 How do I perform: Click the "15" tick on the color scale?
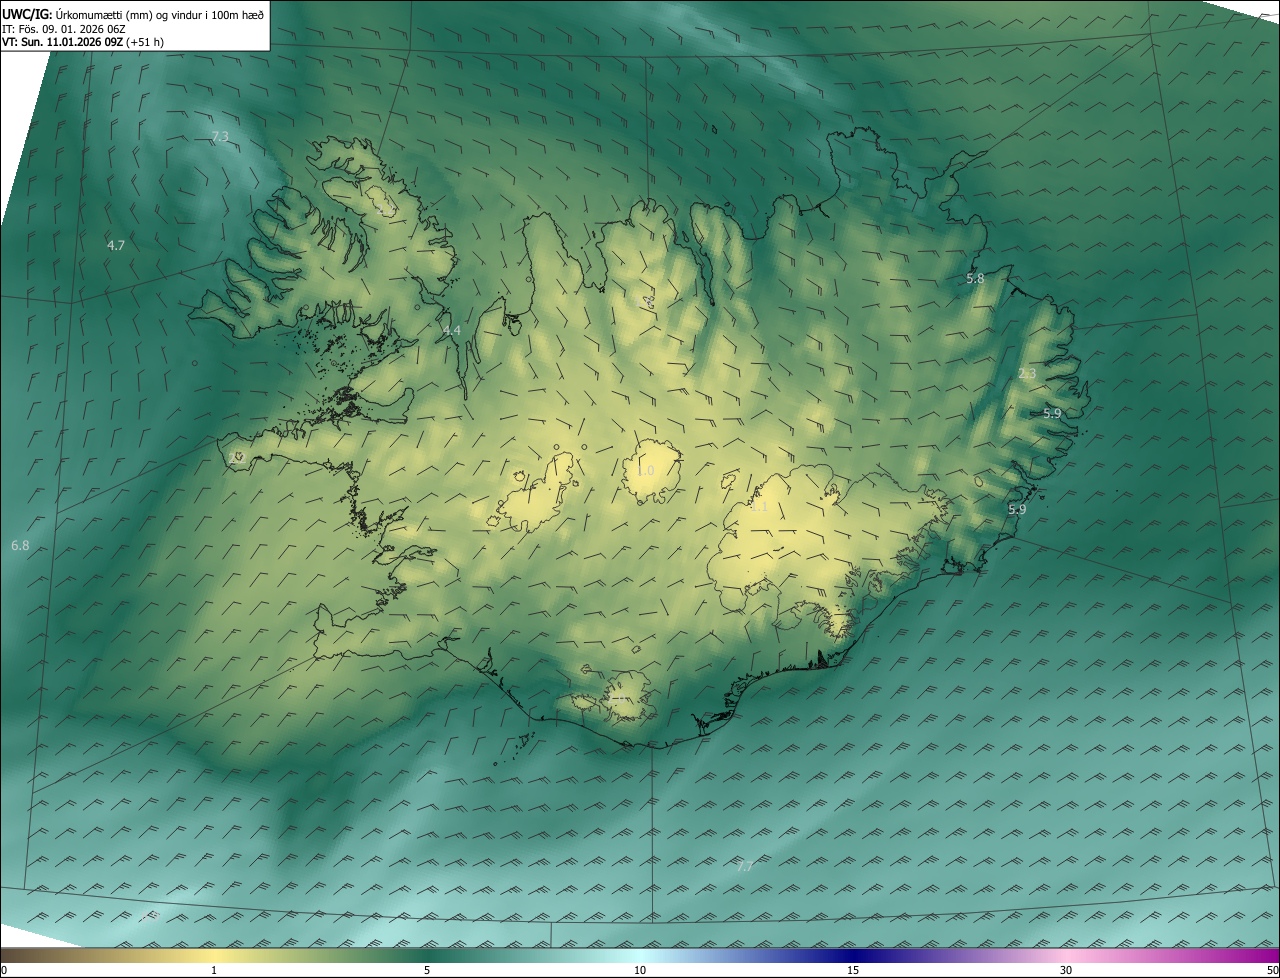[853, 970]
